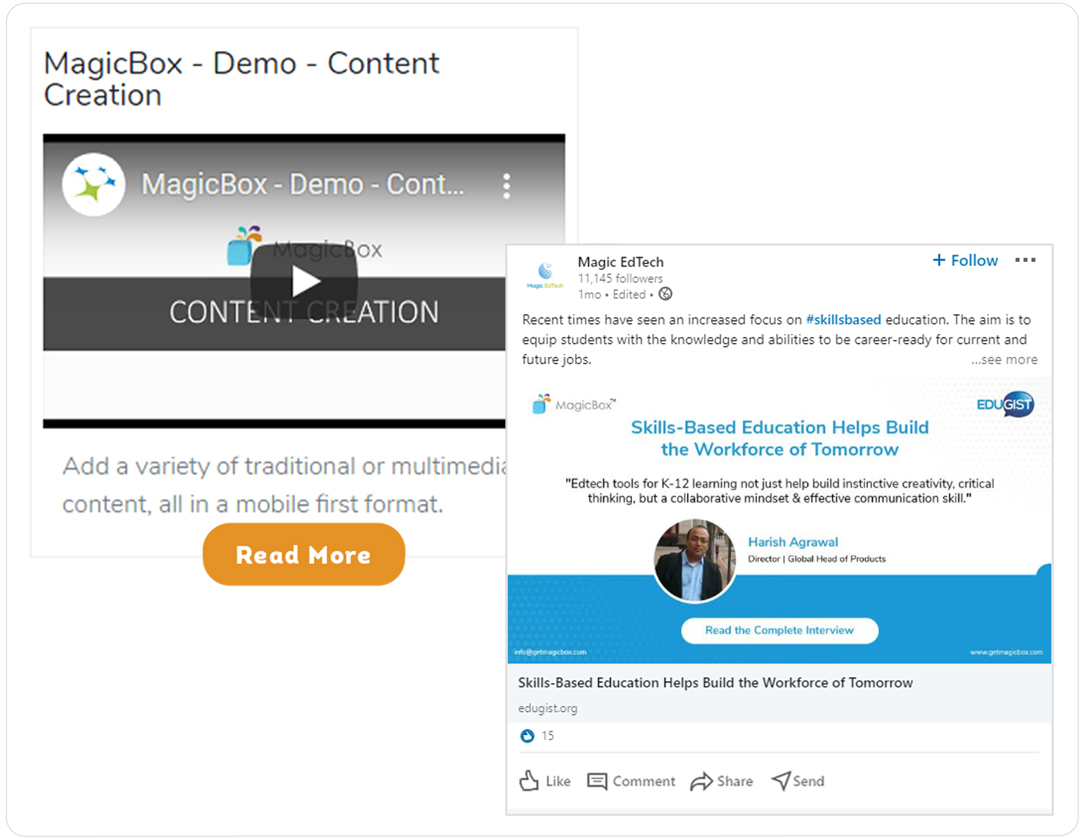Open the LinkedIn post's three-dot menu
The width and height of the screenshot is (1080, 838).
(1025, 260)
